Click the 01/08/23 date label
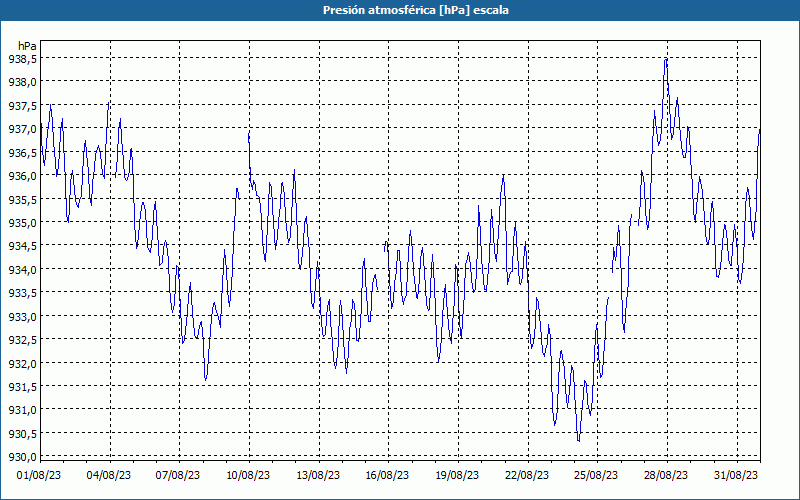The height and width of the screenshot is (500, 800). (39, 476)
